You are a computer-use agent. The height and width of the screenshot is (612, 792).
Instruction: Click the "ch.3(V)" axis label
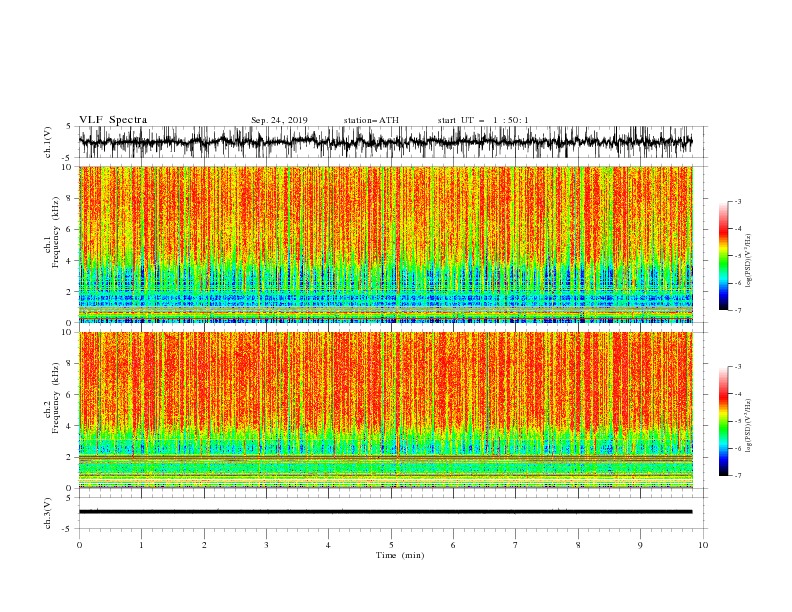coord(48,513)
